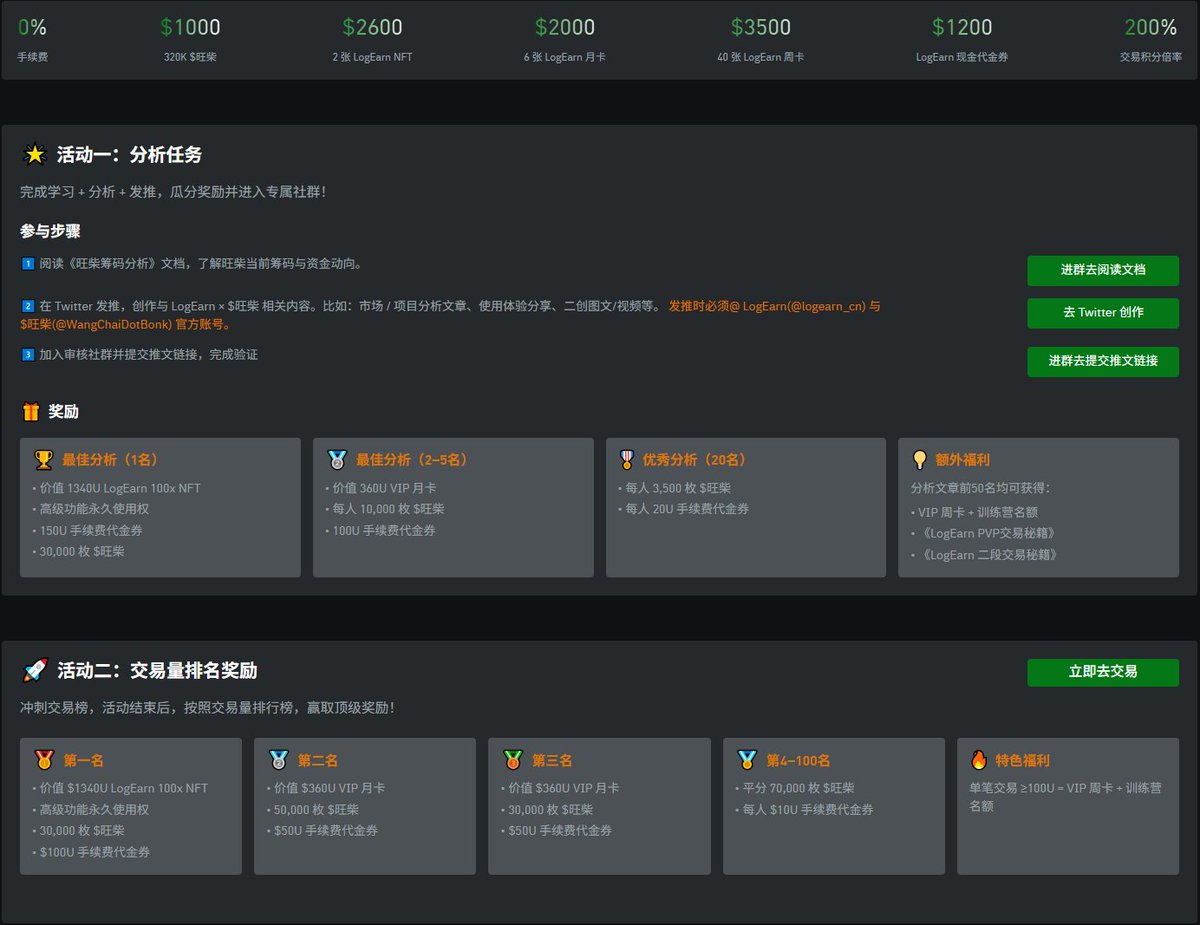Click the 第三名 card title
Viewport: 1200px width, 925px height.
pyautogui.click(x=552, y=761)
